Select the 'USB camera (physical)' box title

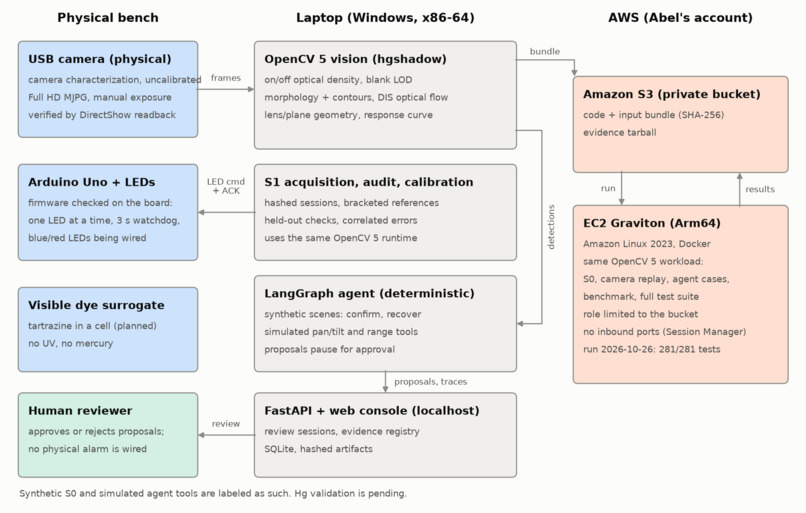[100, 59]
